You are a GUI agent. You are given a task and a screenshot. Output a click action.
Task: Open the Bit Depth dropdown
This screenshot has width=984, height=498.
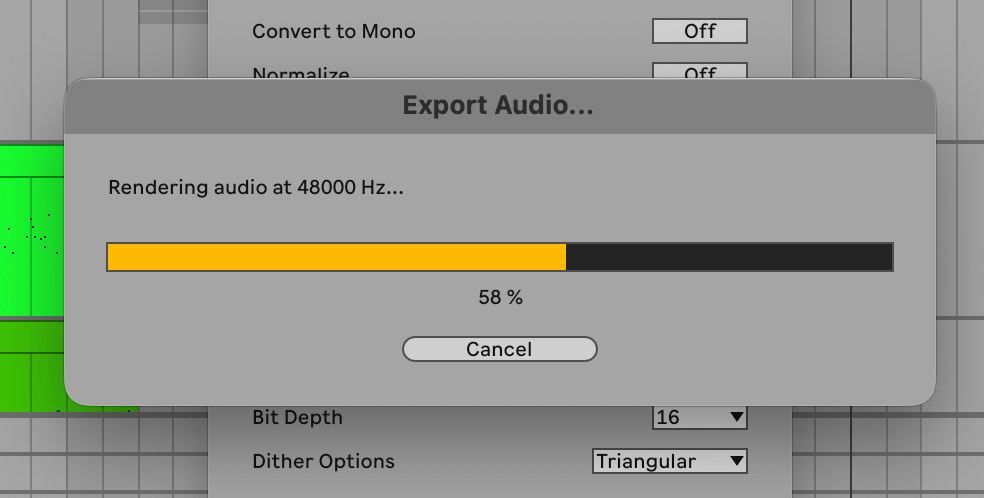pyautogui.click(x=699, y=416)
